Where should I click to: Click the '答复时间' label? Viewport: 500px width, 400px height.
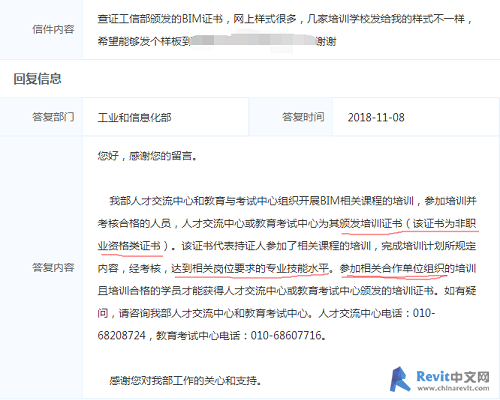[x=303, y=117]
